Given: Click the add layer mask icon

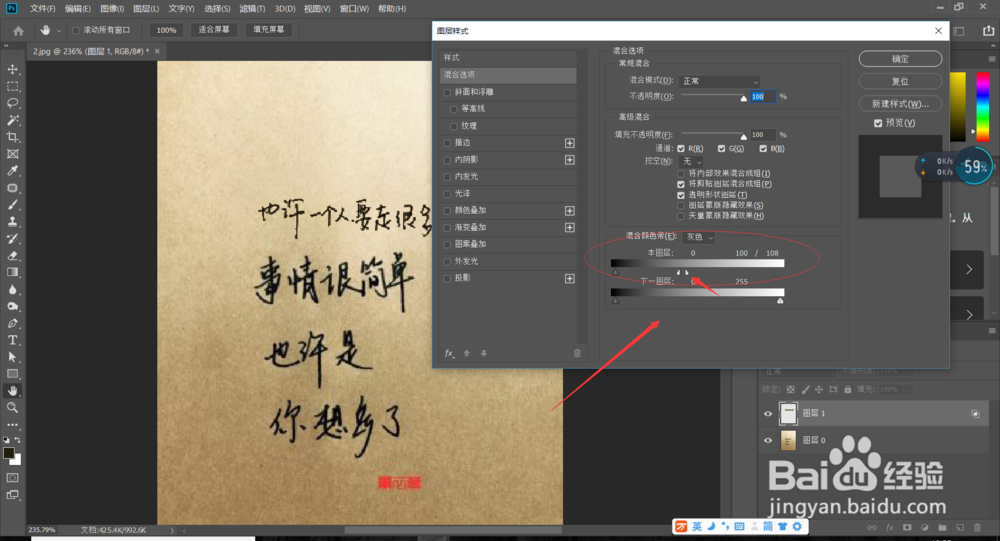Looking at the screenshot, I should point(907,528).
